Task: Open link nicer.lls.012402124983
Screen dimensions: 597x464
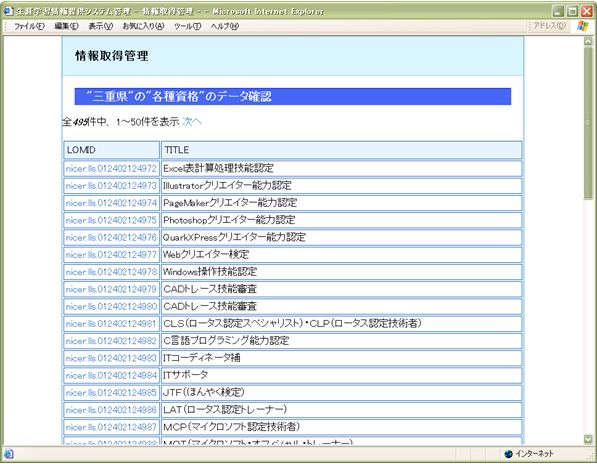Action: click(x=111, y=358)
